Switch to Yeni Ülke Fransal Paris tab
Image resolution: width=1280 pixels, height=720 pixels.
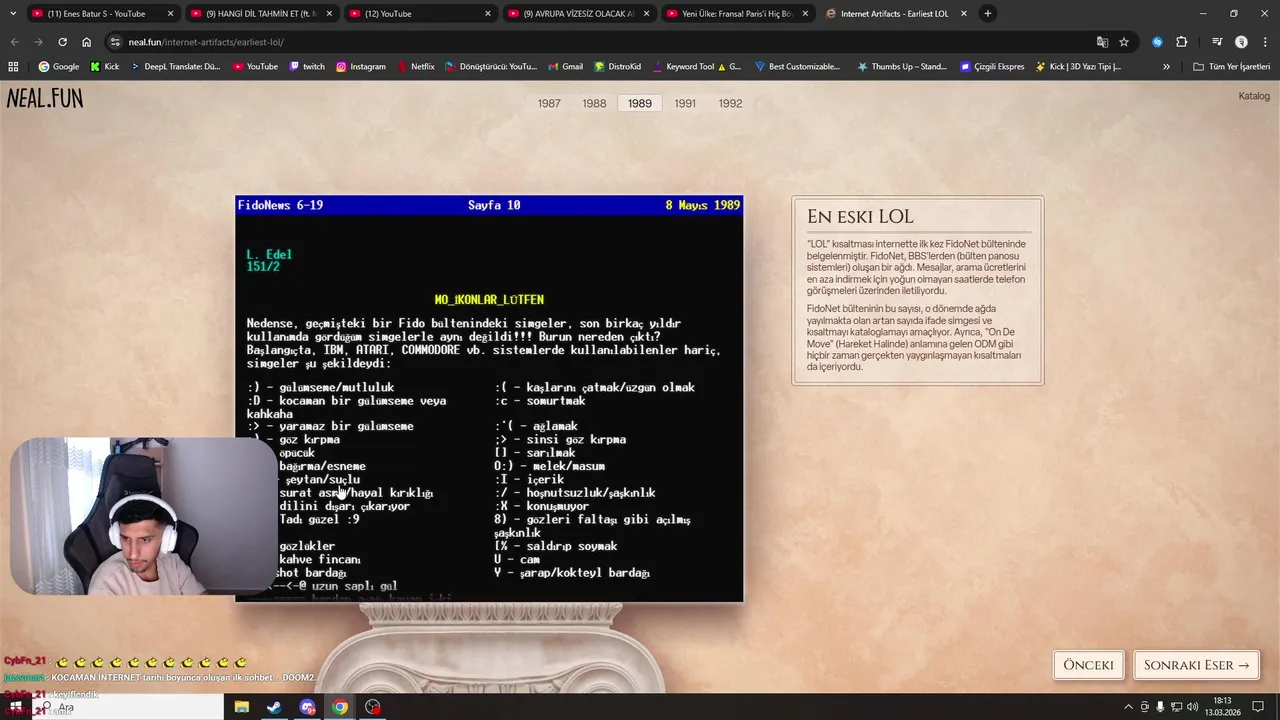point(736,14)
